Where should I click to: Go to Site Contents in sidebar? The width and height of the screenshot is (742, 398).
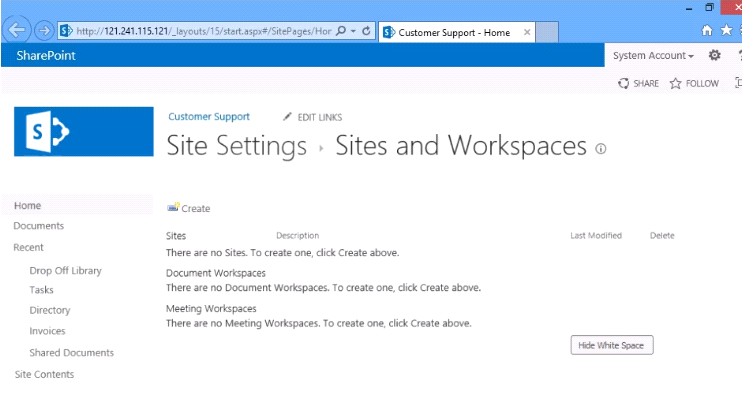pyautogui.click(x=44, y=374)
